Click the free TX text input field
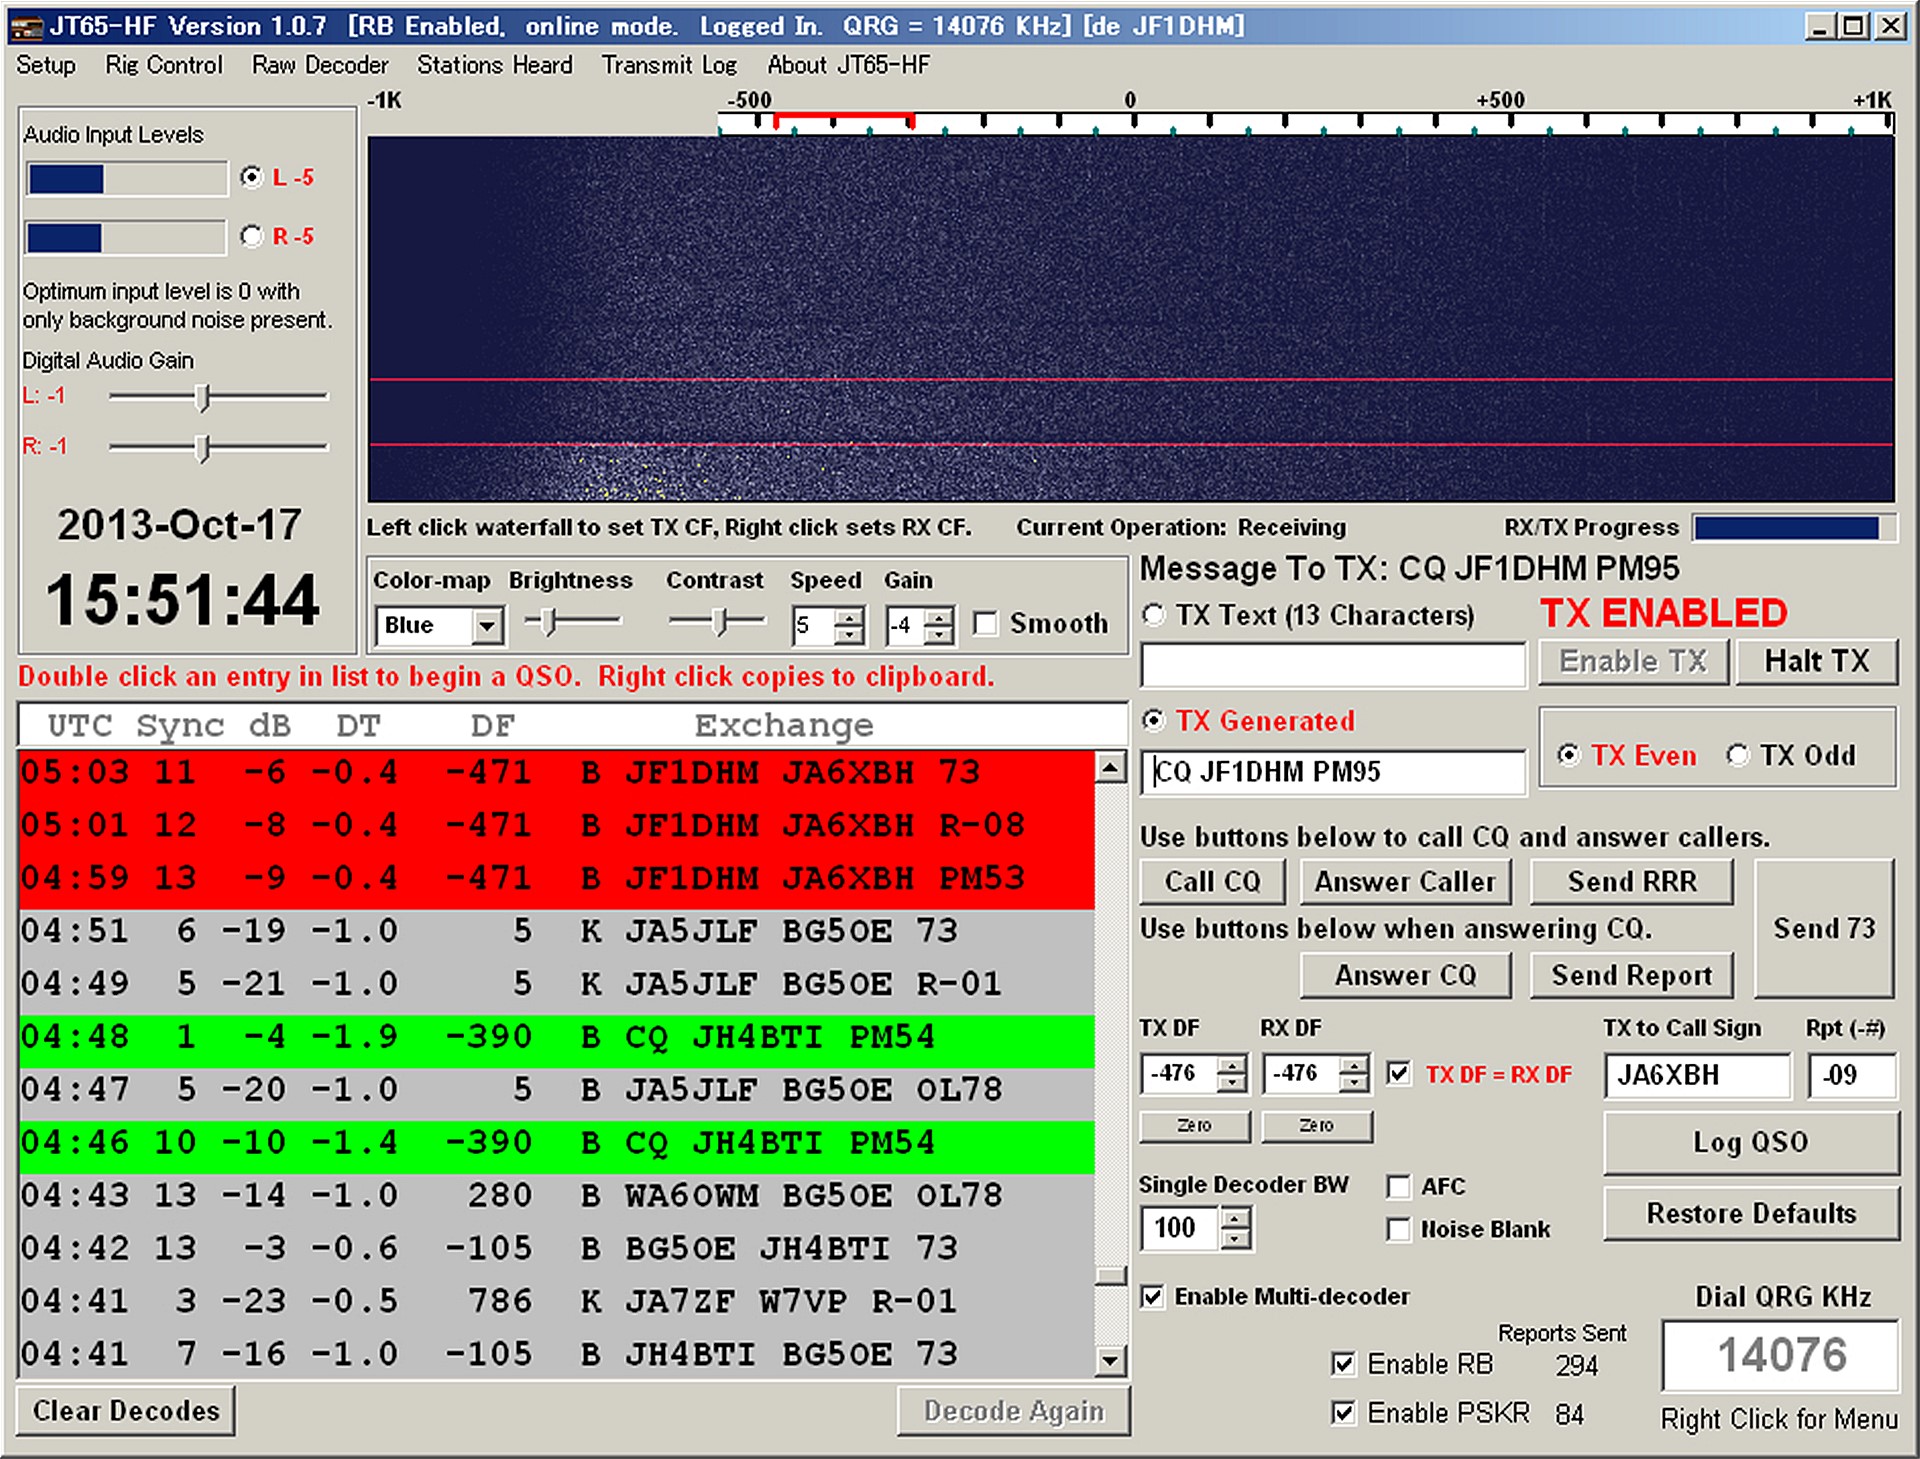Viewport: 1920px width, 1459px height. 1333,664
